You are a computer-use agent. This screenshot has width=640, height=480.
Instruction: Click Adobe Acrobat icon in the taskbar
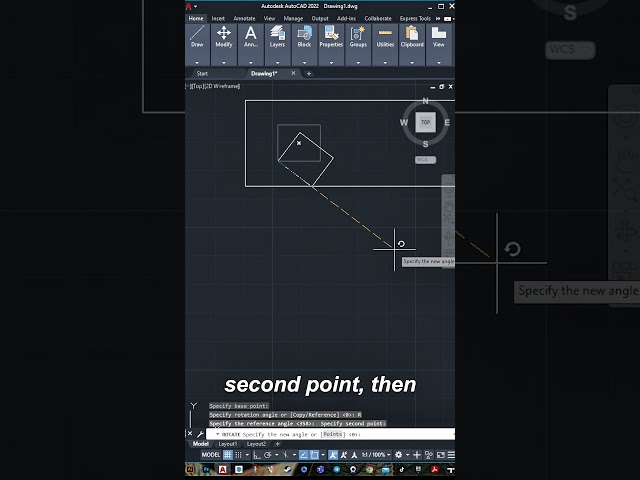[x=435, y=469]
